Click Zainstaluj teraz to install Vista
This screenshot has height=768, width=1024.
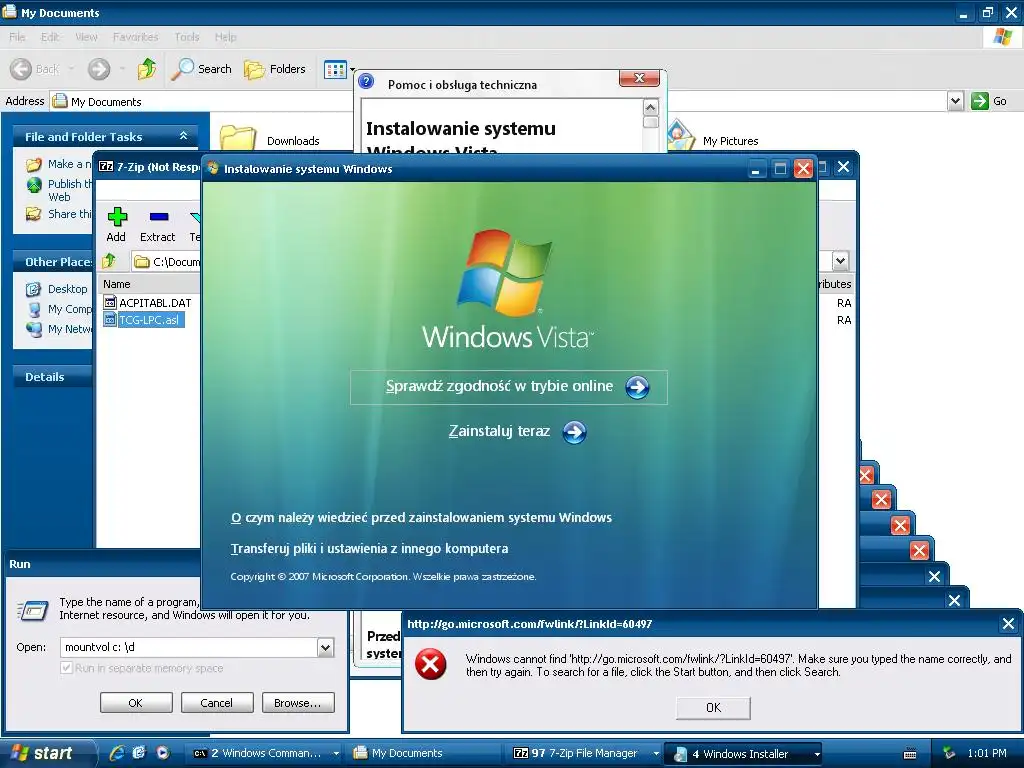(499, 431)
